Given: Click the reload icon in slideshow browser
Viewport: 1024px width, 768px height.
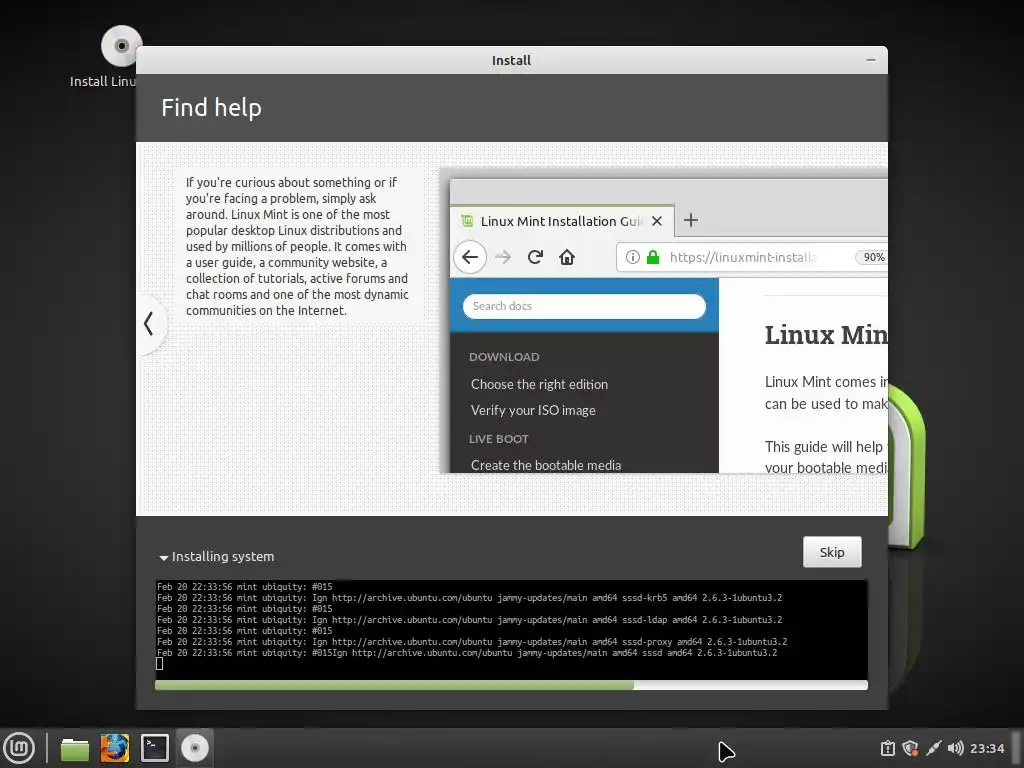Looking at the screenshot, I should [x=535, y=257].
